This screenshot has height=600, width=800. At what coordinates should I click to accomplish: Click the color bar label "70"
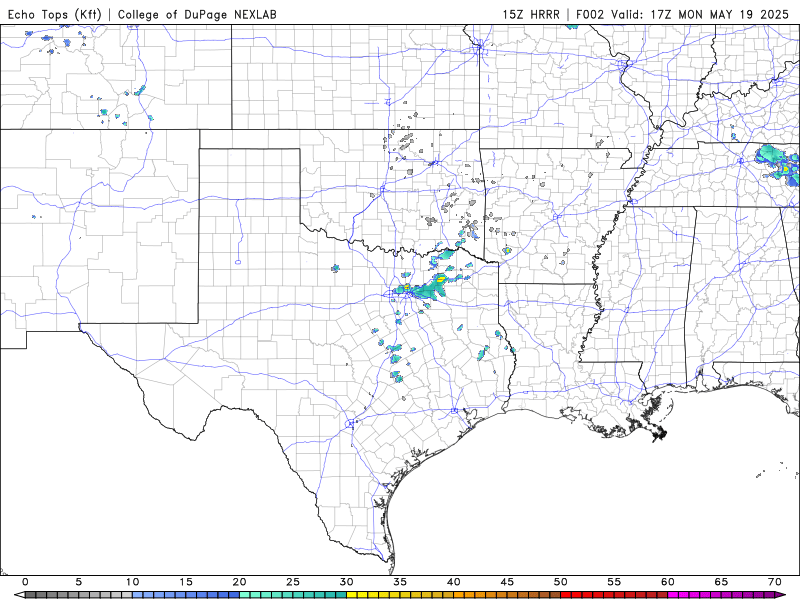pos(774,582)
